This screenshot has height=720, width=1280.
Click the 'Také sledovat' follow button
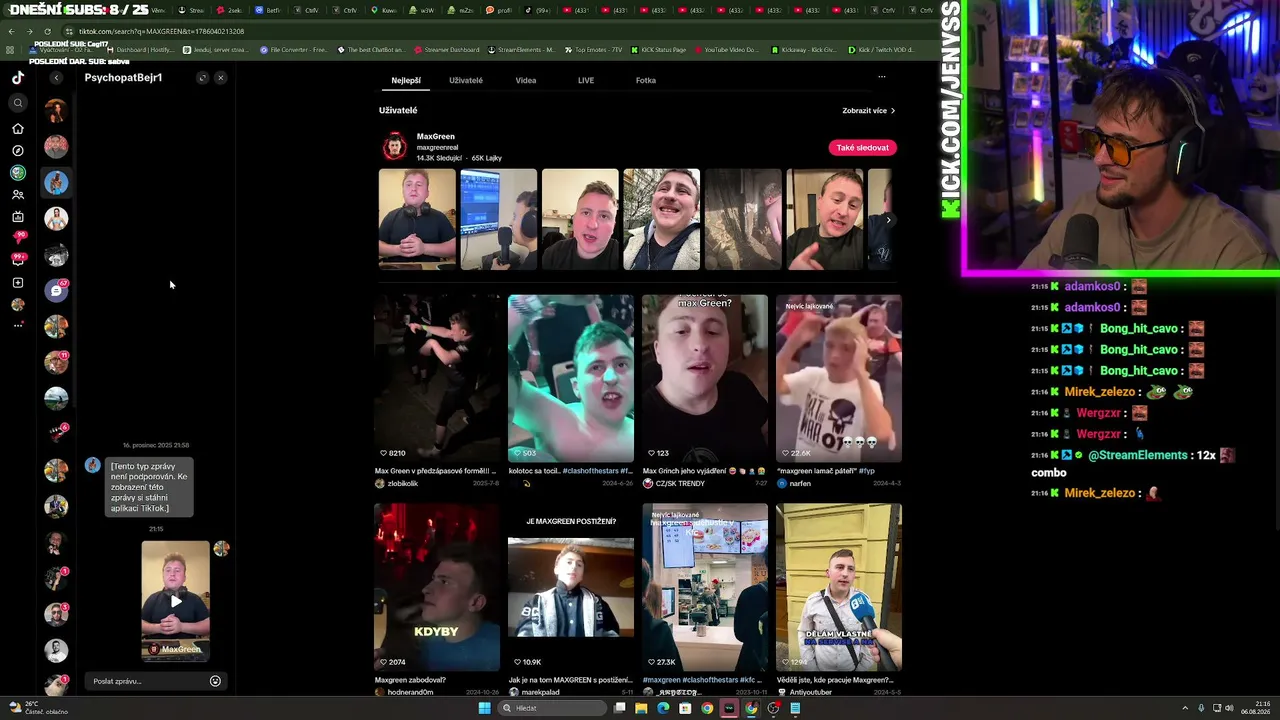pyautogui.click(x=862, y=148)
